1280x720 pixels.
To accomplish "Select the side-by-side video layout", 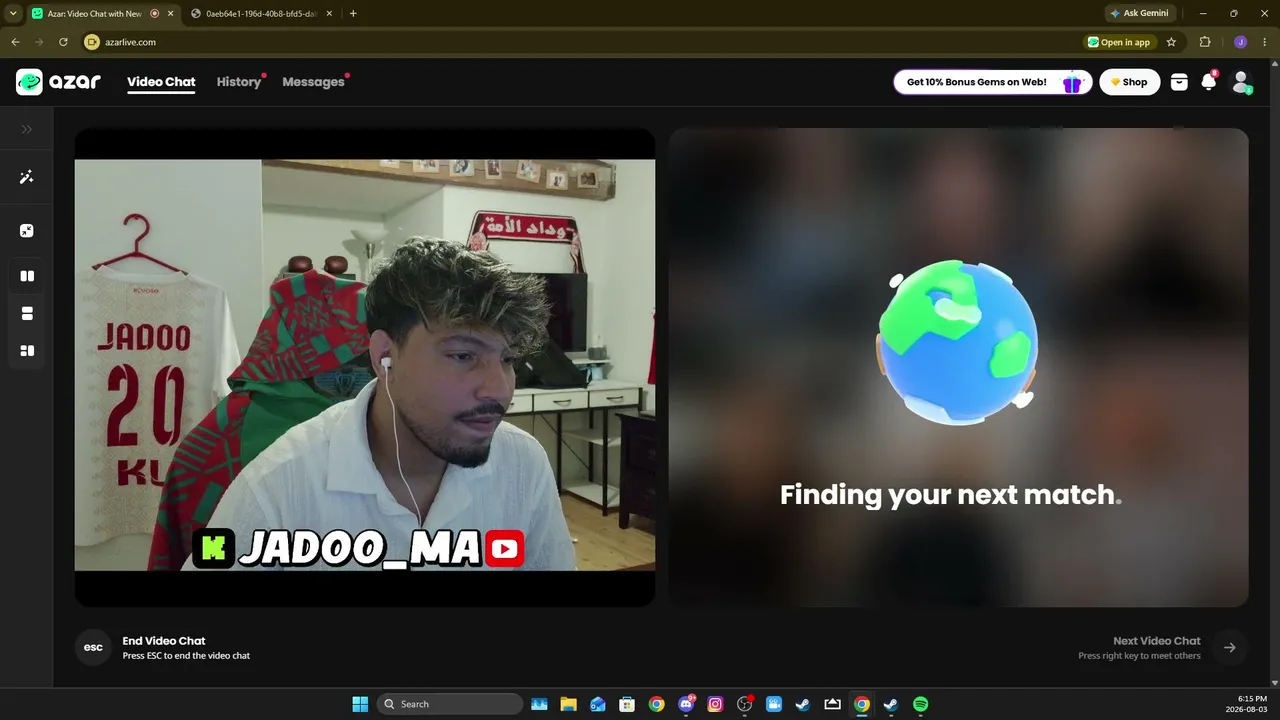I will [x=27, y=276].
